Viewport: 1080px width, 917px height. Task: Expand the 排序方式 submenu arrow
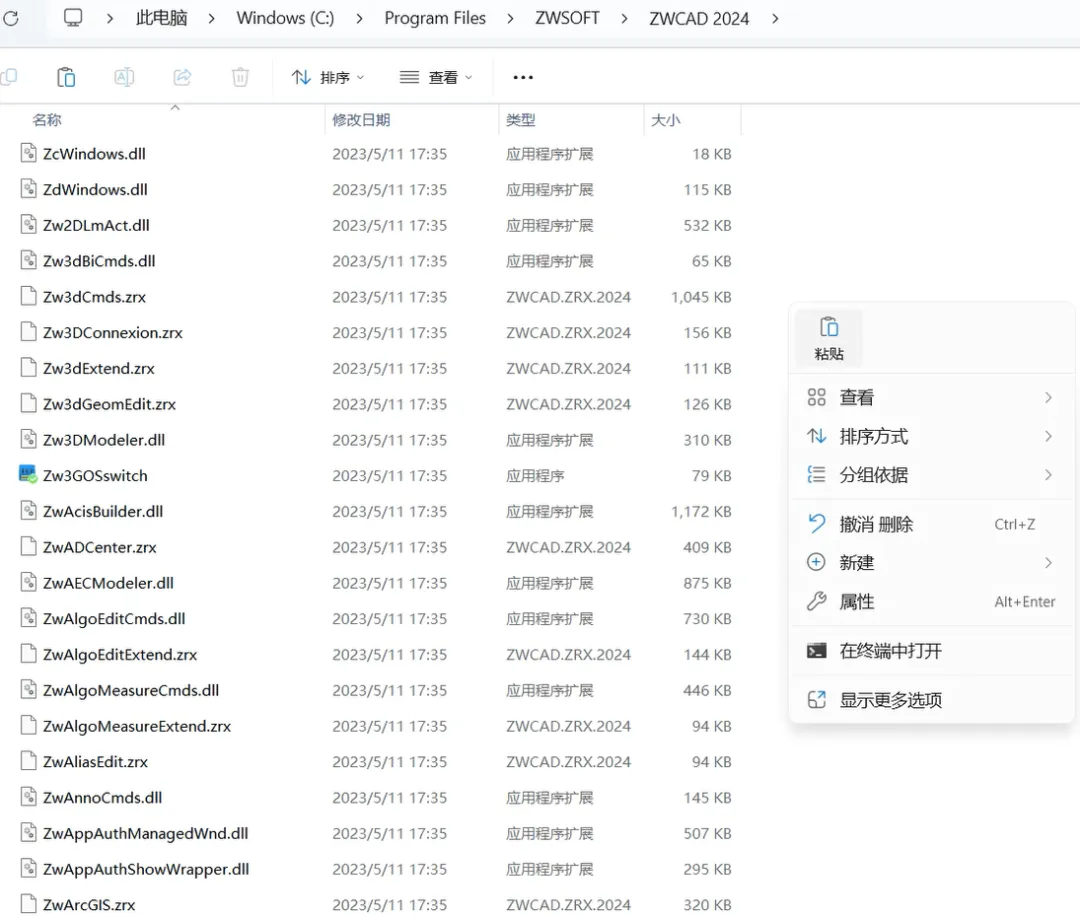1048,436
